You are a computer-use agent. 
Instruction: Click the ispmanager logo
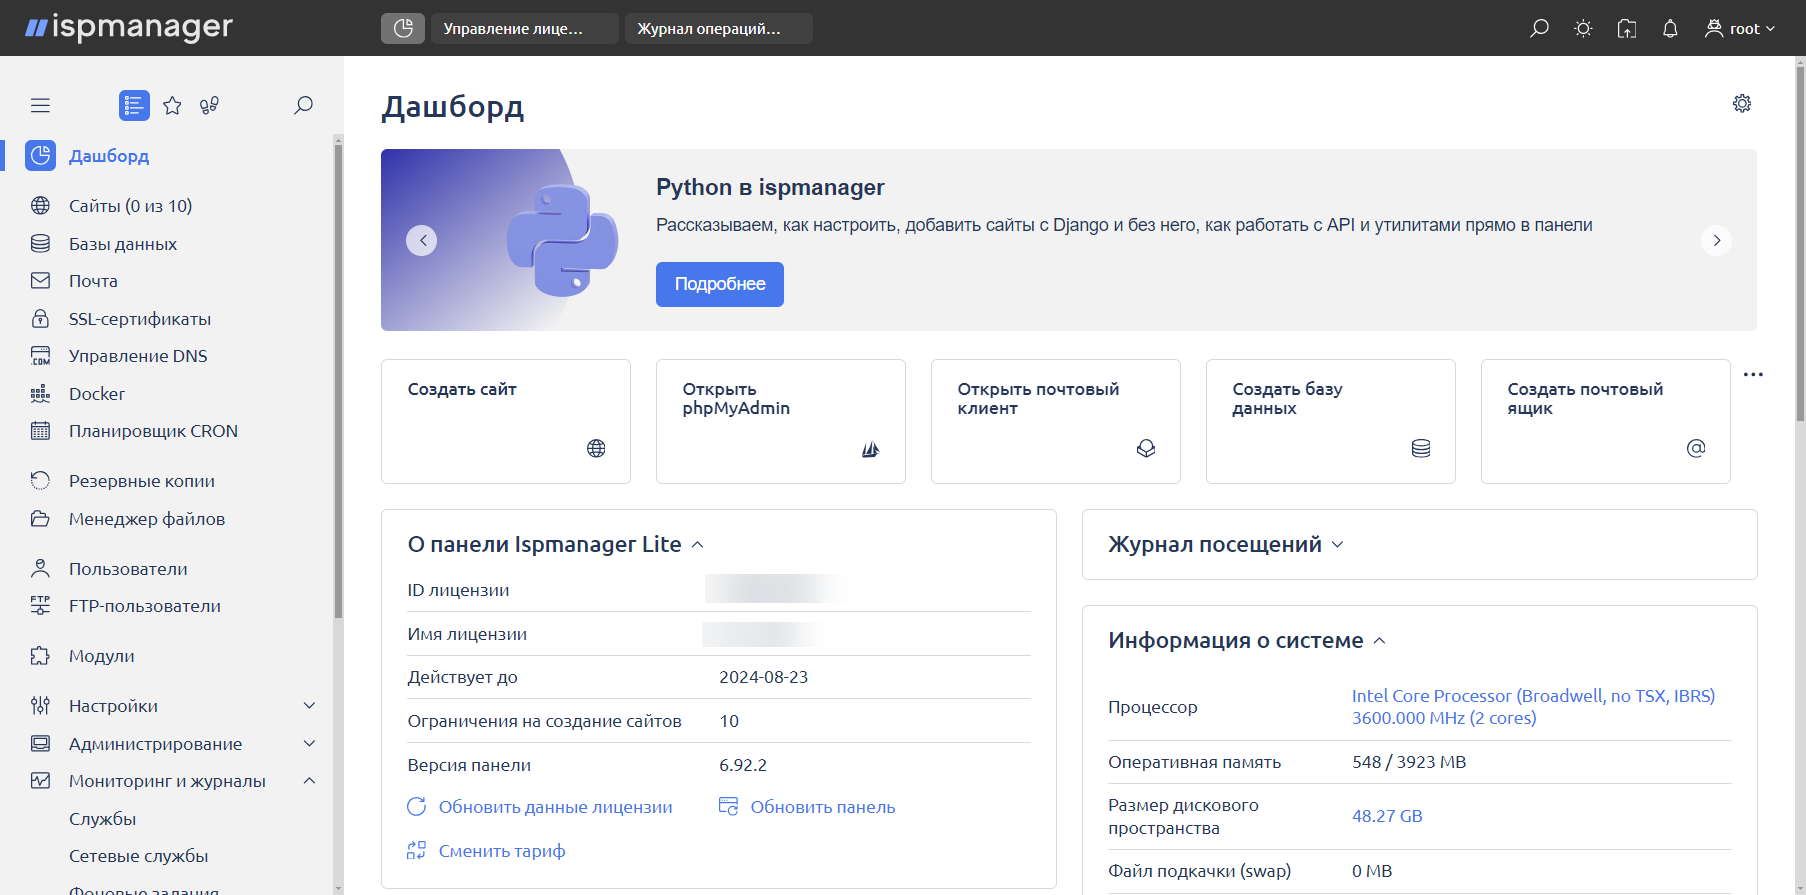tap(128, 28)
